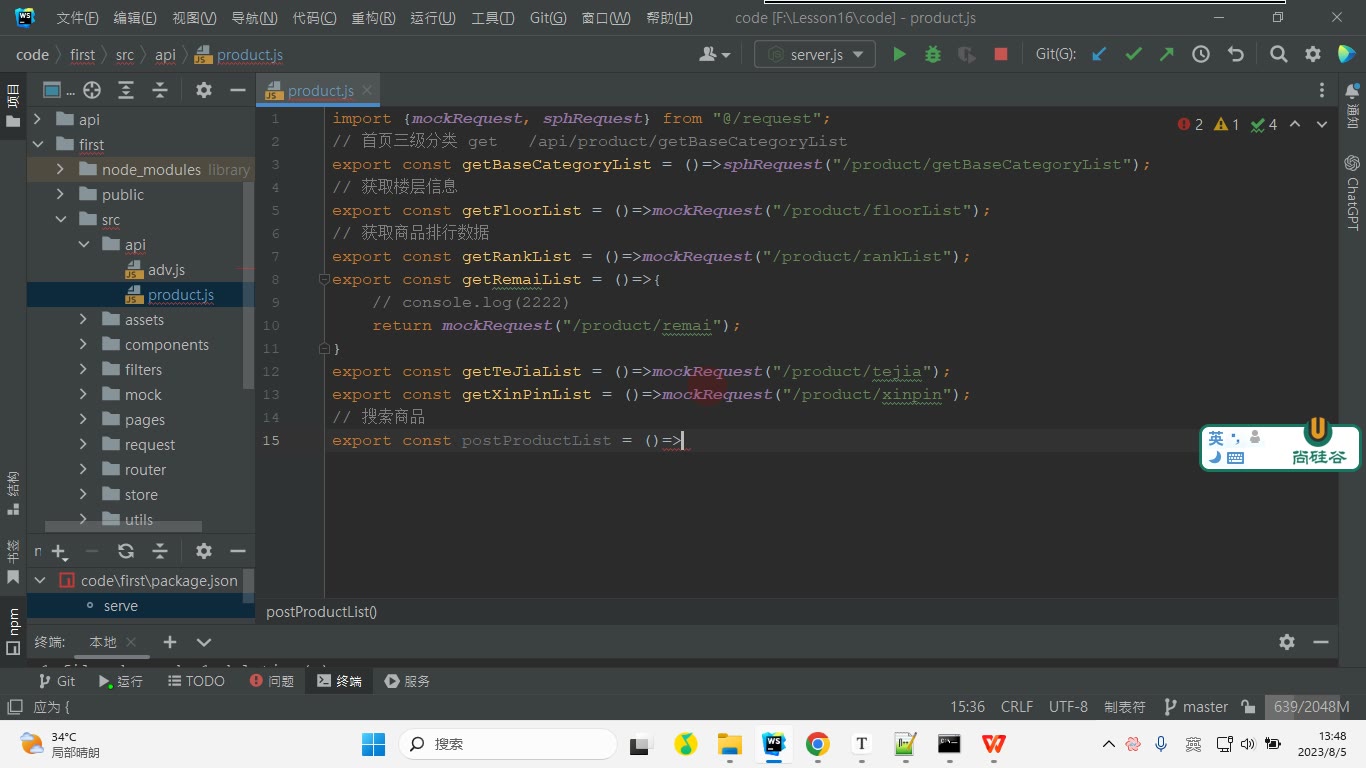Locate the opened file in the project tree
The height and width of the screenshot is (768, 1366).
(x=92, y=90)
